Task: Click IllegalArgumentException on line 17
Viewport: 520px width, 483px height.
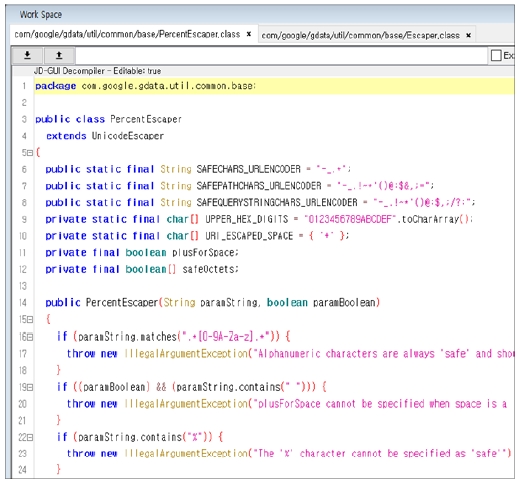Action: click(186, 354)
